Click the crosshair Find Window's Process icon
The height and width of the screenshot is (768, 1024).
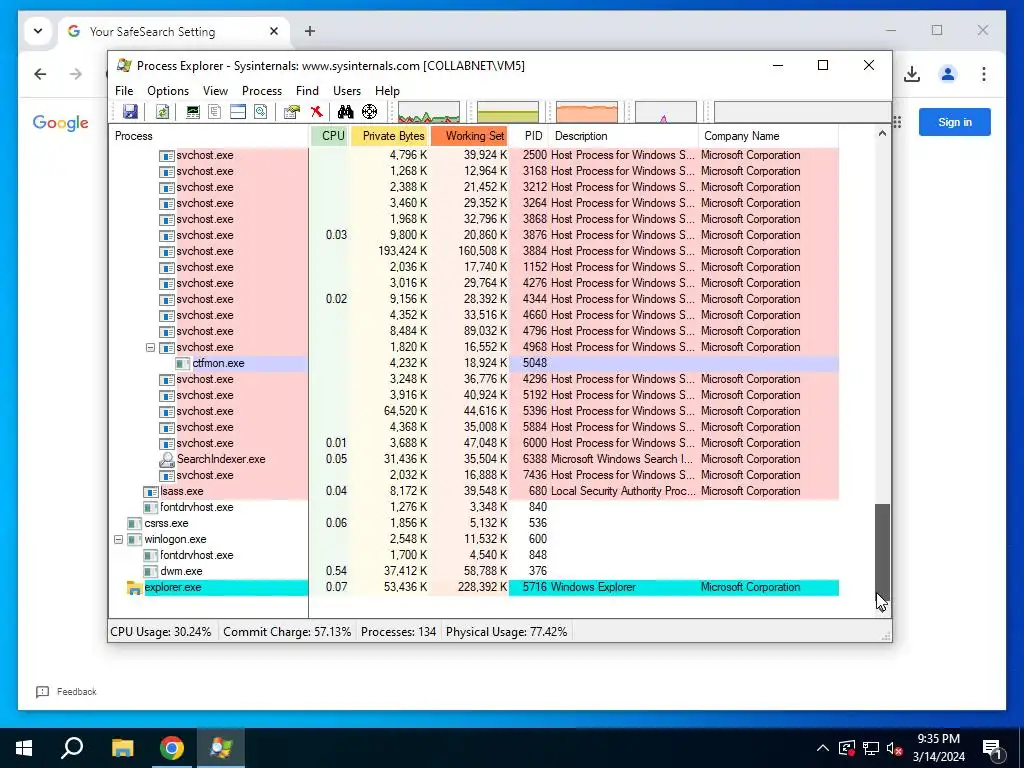370,112
